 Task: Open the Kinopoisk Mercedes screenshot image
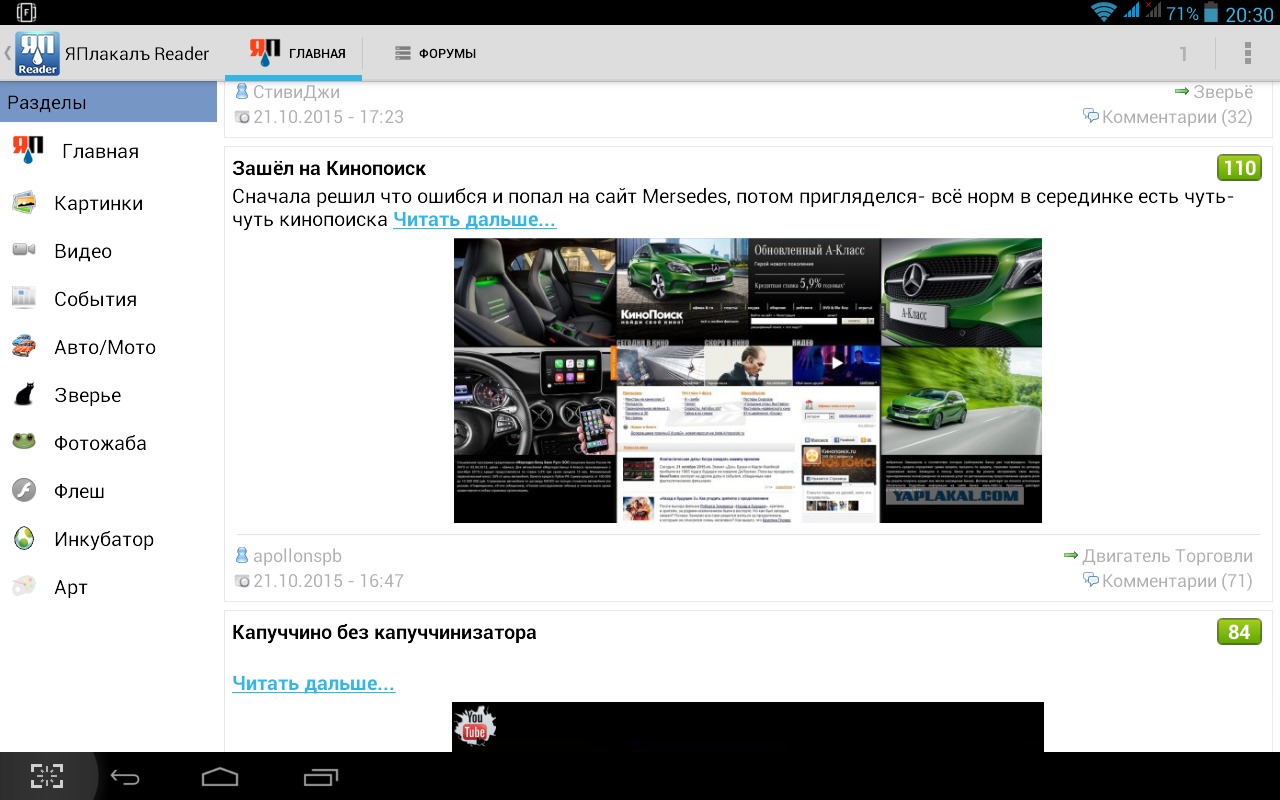(748, 380)
